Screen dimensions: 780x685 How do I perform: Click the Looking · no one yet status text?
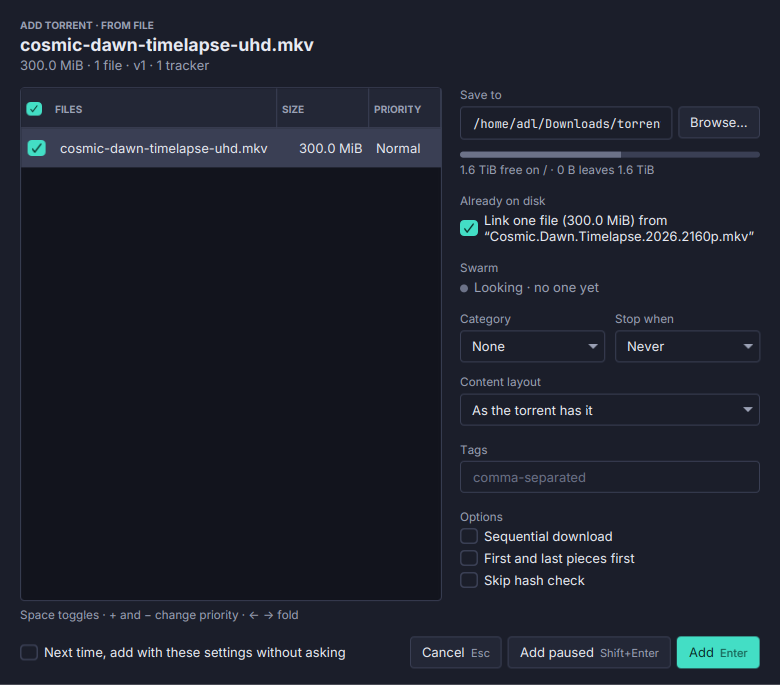[536, 288]
